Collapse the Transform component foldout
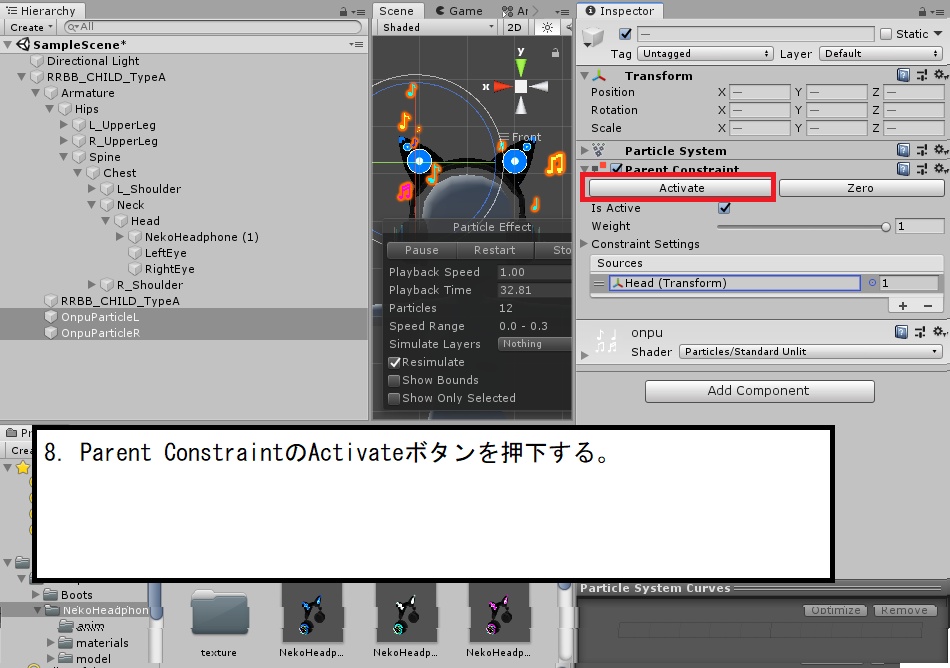The image size is (950, 668). [585, 76]
